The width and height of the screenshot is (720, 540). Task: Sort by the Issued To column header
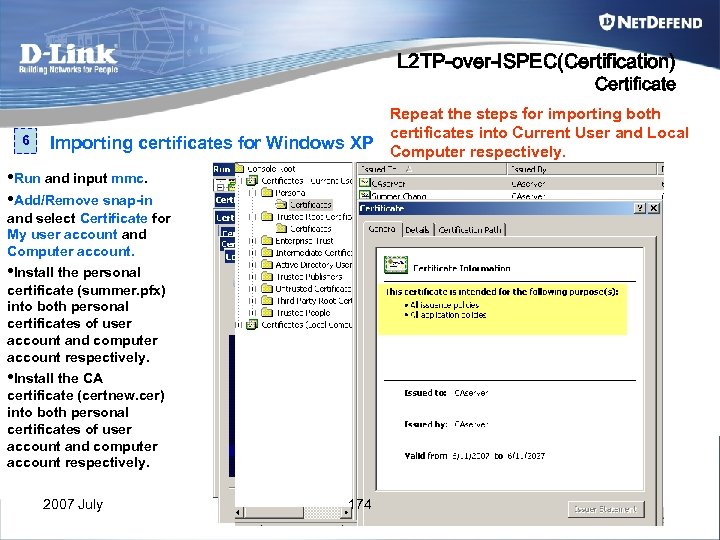tap(432, 169)
